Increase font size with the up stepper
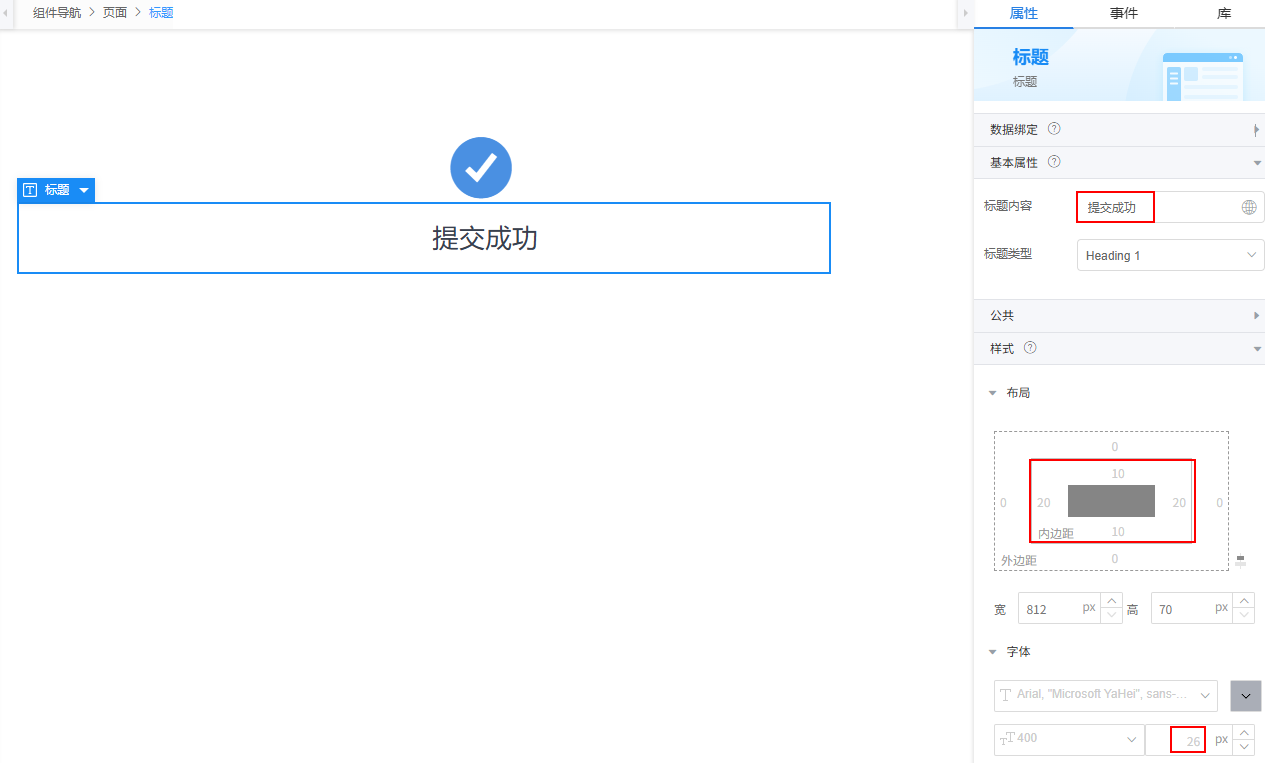This screenshot has height=763, width=1265. click(1244, 732)
